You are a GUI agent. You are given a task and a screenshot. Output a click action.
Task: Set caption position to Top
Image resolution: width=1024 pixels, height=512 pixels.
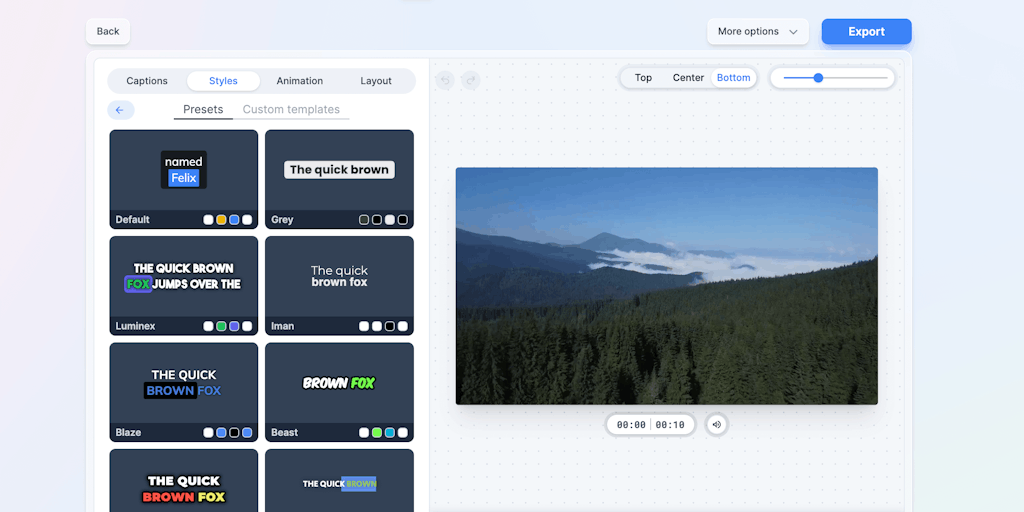click(x=643, y=78)
